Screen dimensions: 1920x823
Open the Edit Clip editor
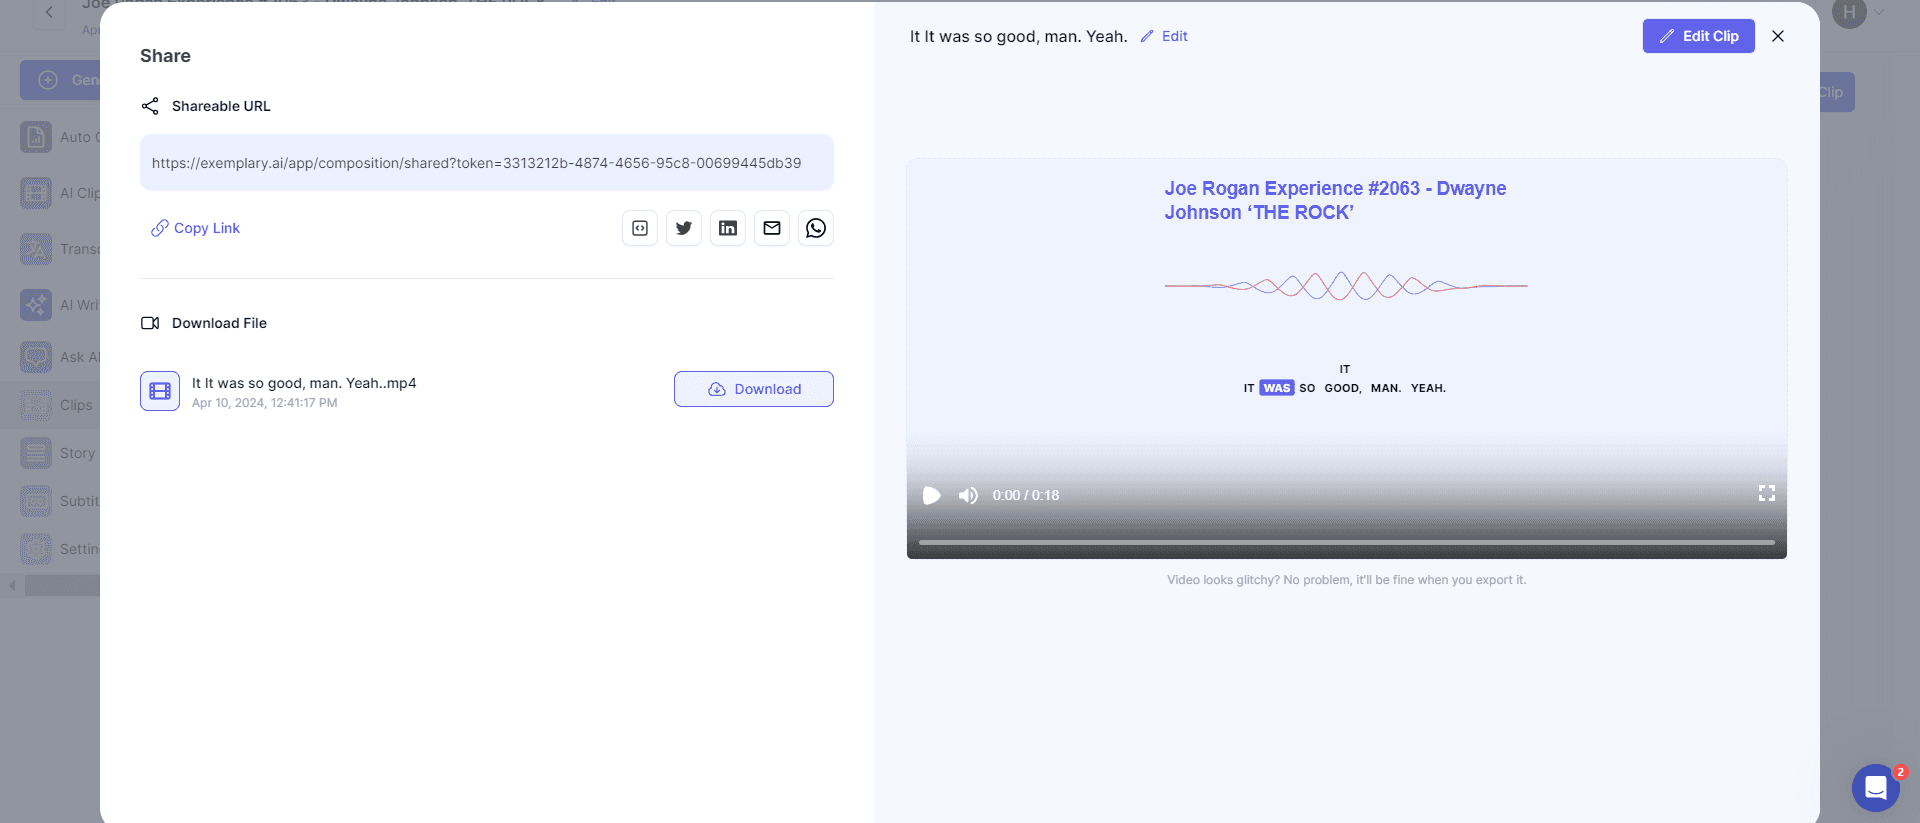tap(1698, 36)
